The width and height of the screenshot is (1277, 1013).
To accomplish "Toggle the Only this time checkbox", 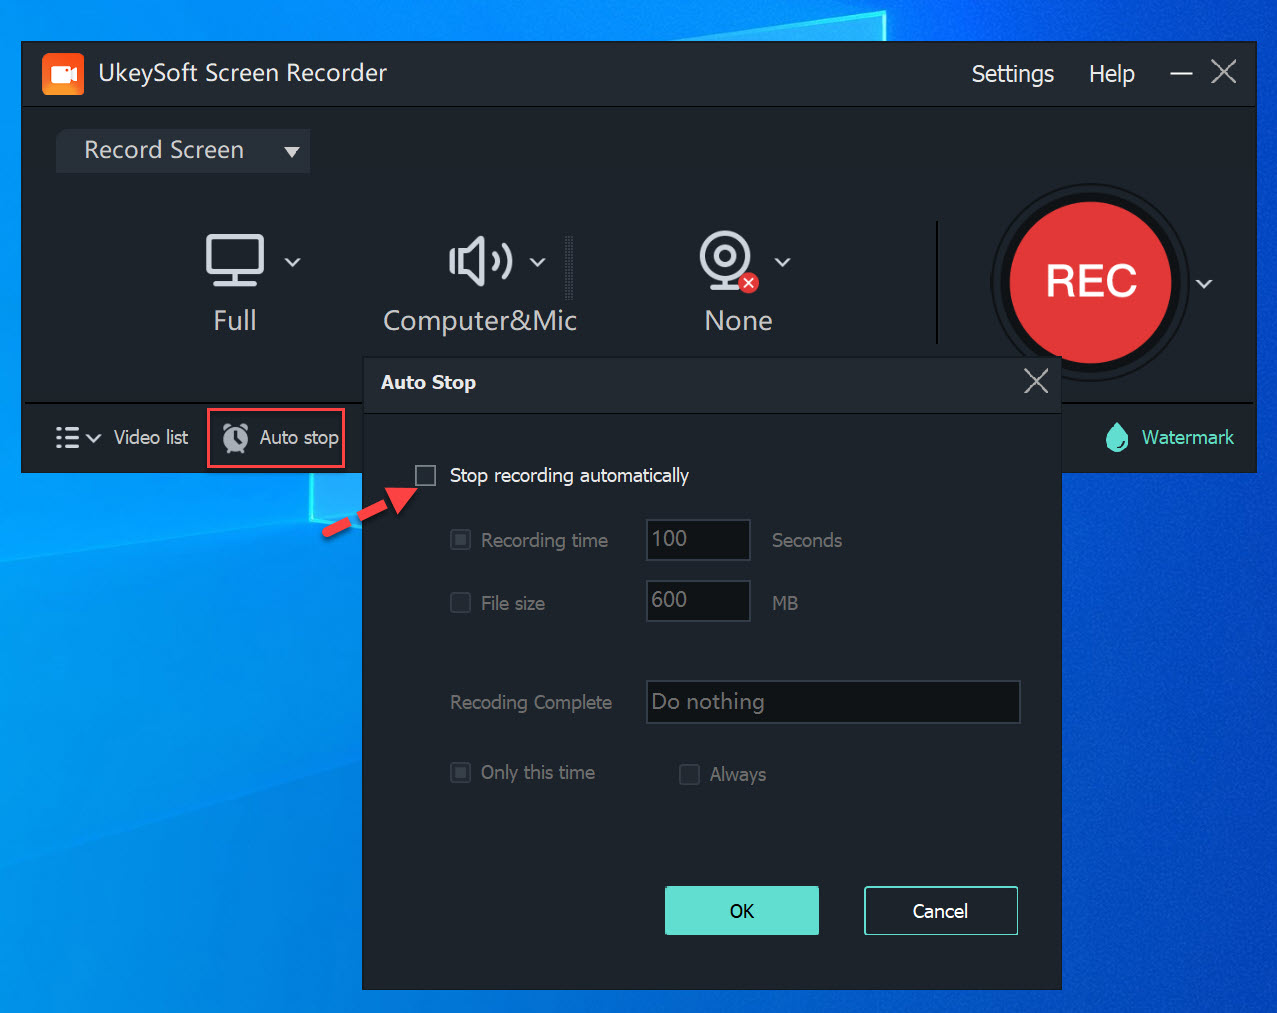I will pyautogui.click(x=460, y=772).
